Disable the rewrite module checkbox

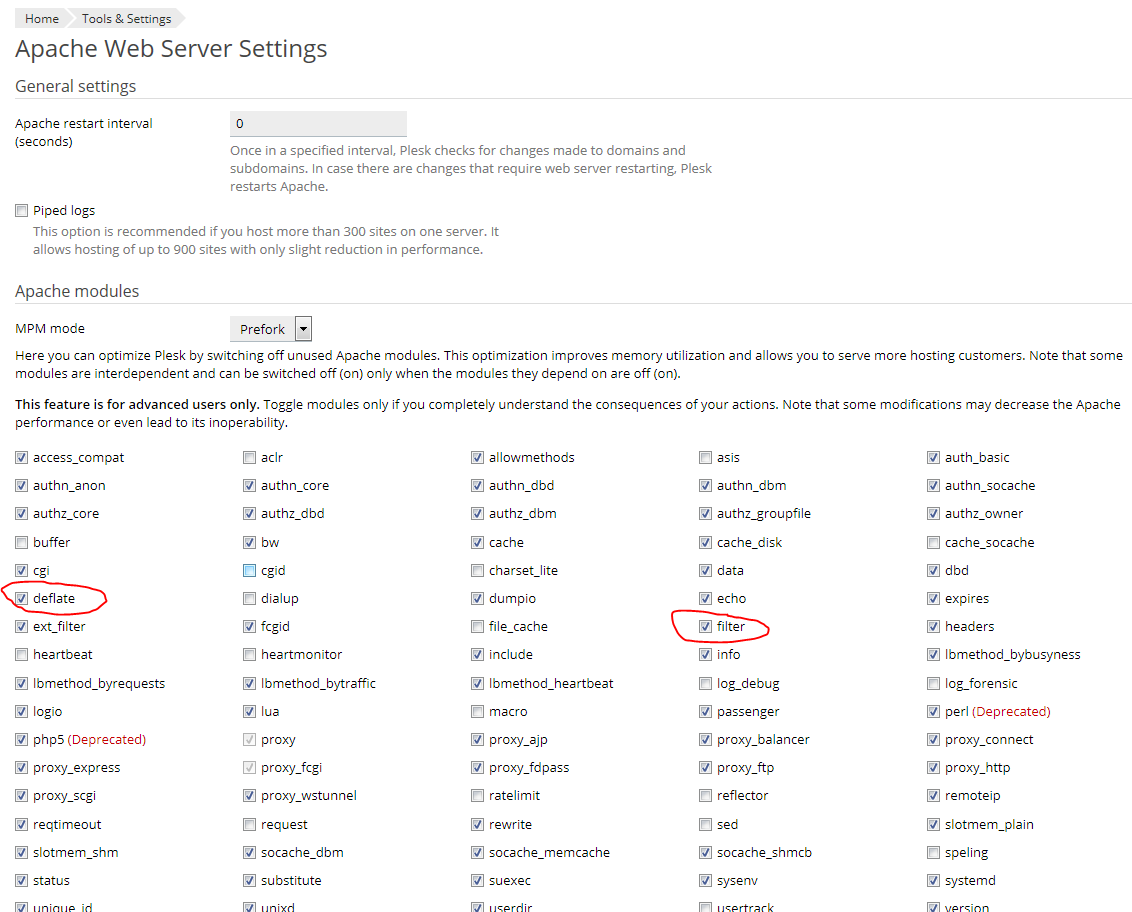pyautogui.click(x=478, y=825)
